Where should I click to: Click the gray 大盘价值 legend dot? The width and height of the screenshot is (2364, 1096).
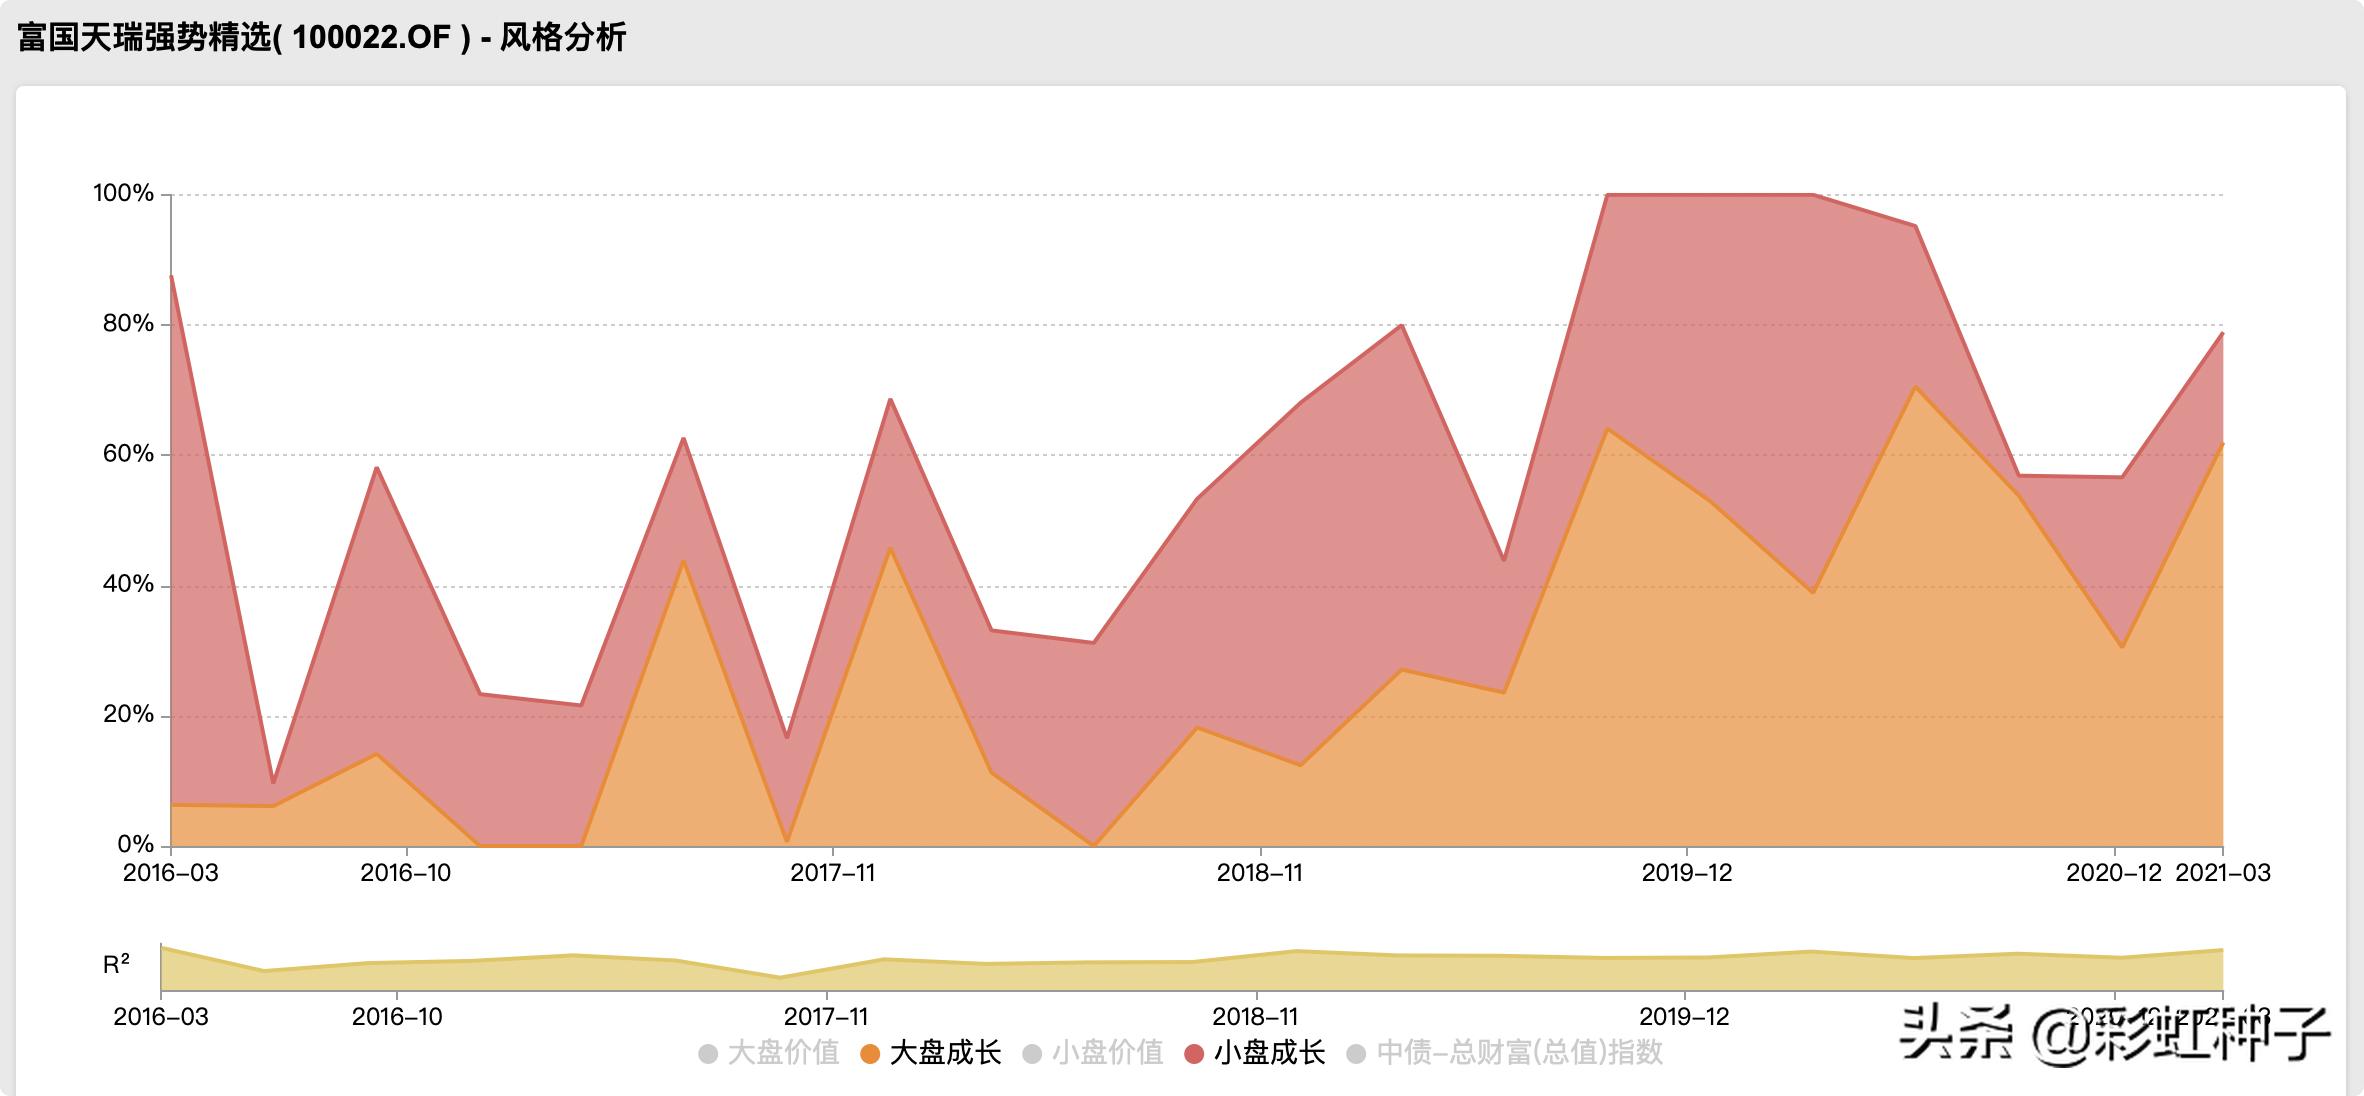pyautogui.click(x=708, y=1054)
